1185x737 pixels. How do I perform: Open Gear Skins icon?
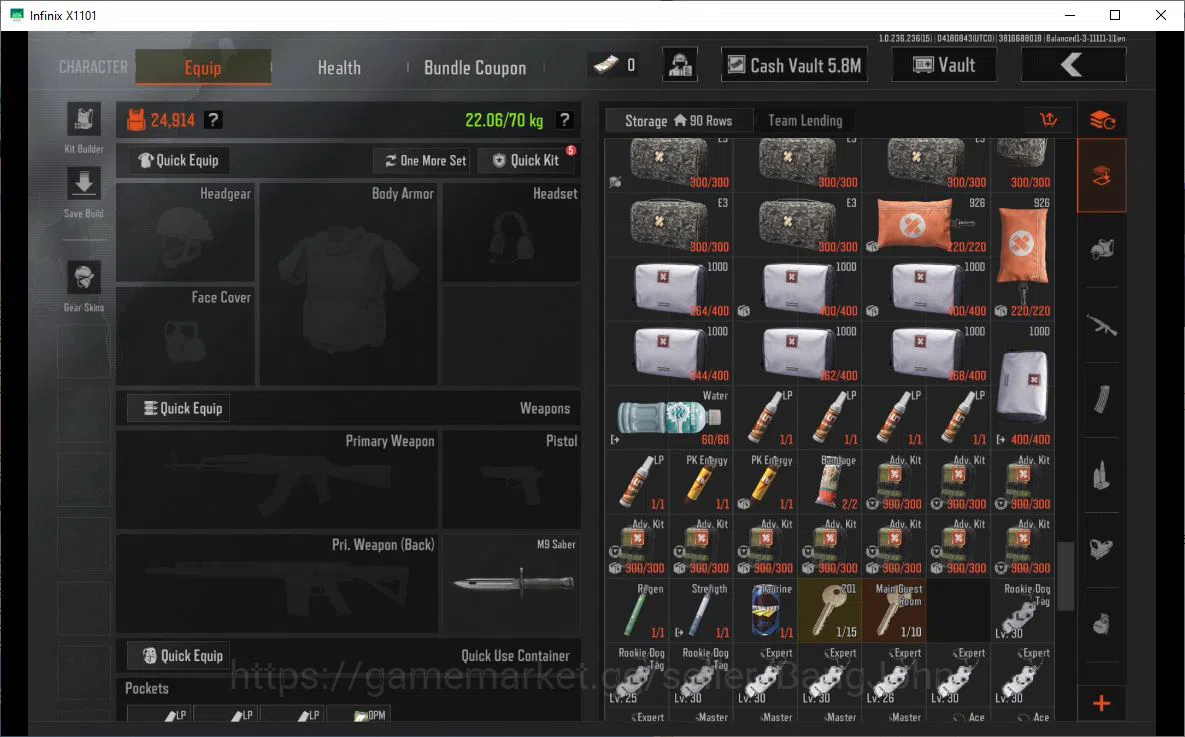pos(84,278)
